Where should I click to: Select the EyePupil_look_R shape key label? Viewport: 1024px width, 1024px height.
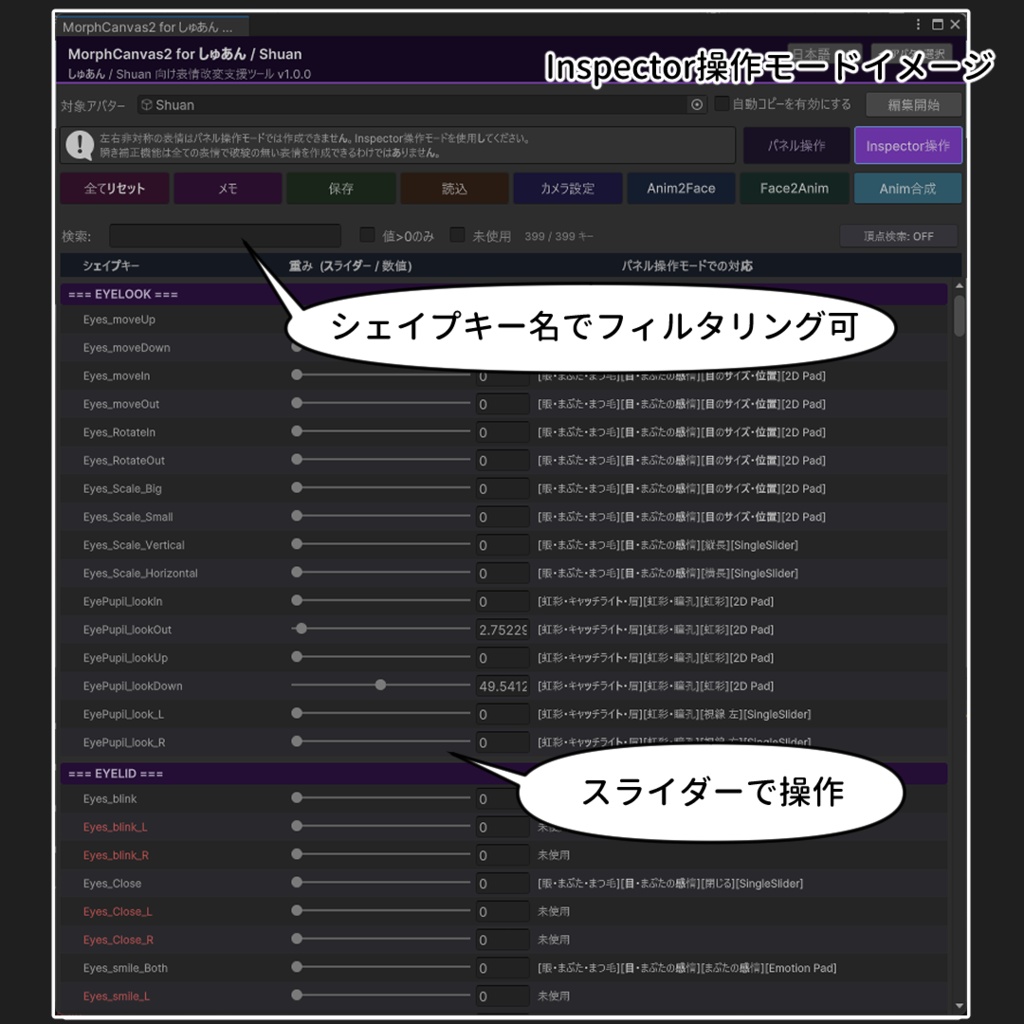click(123, 743)
